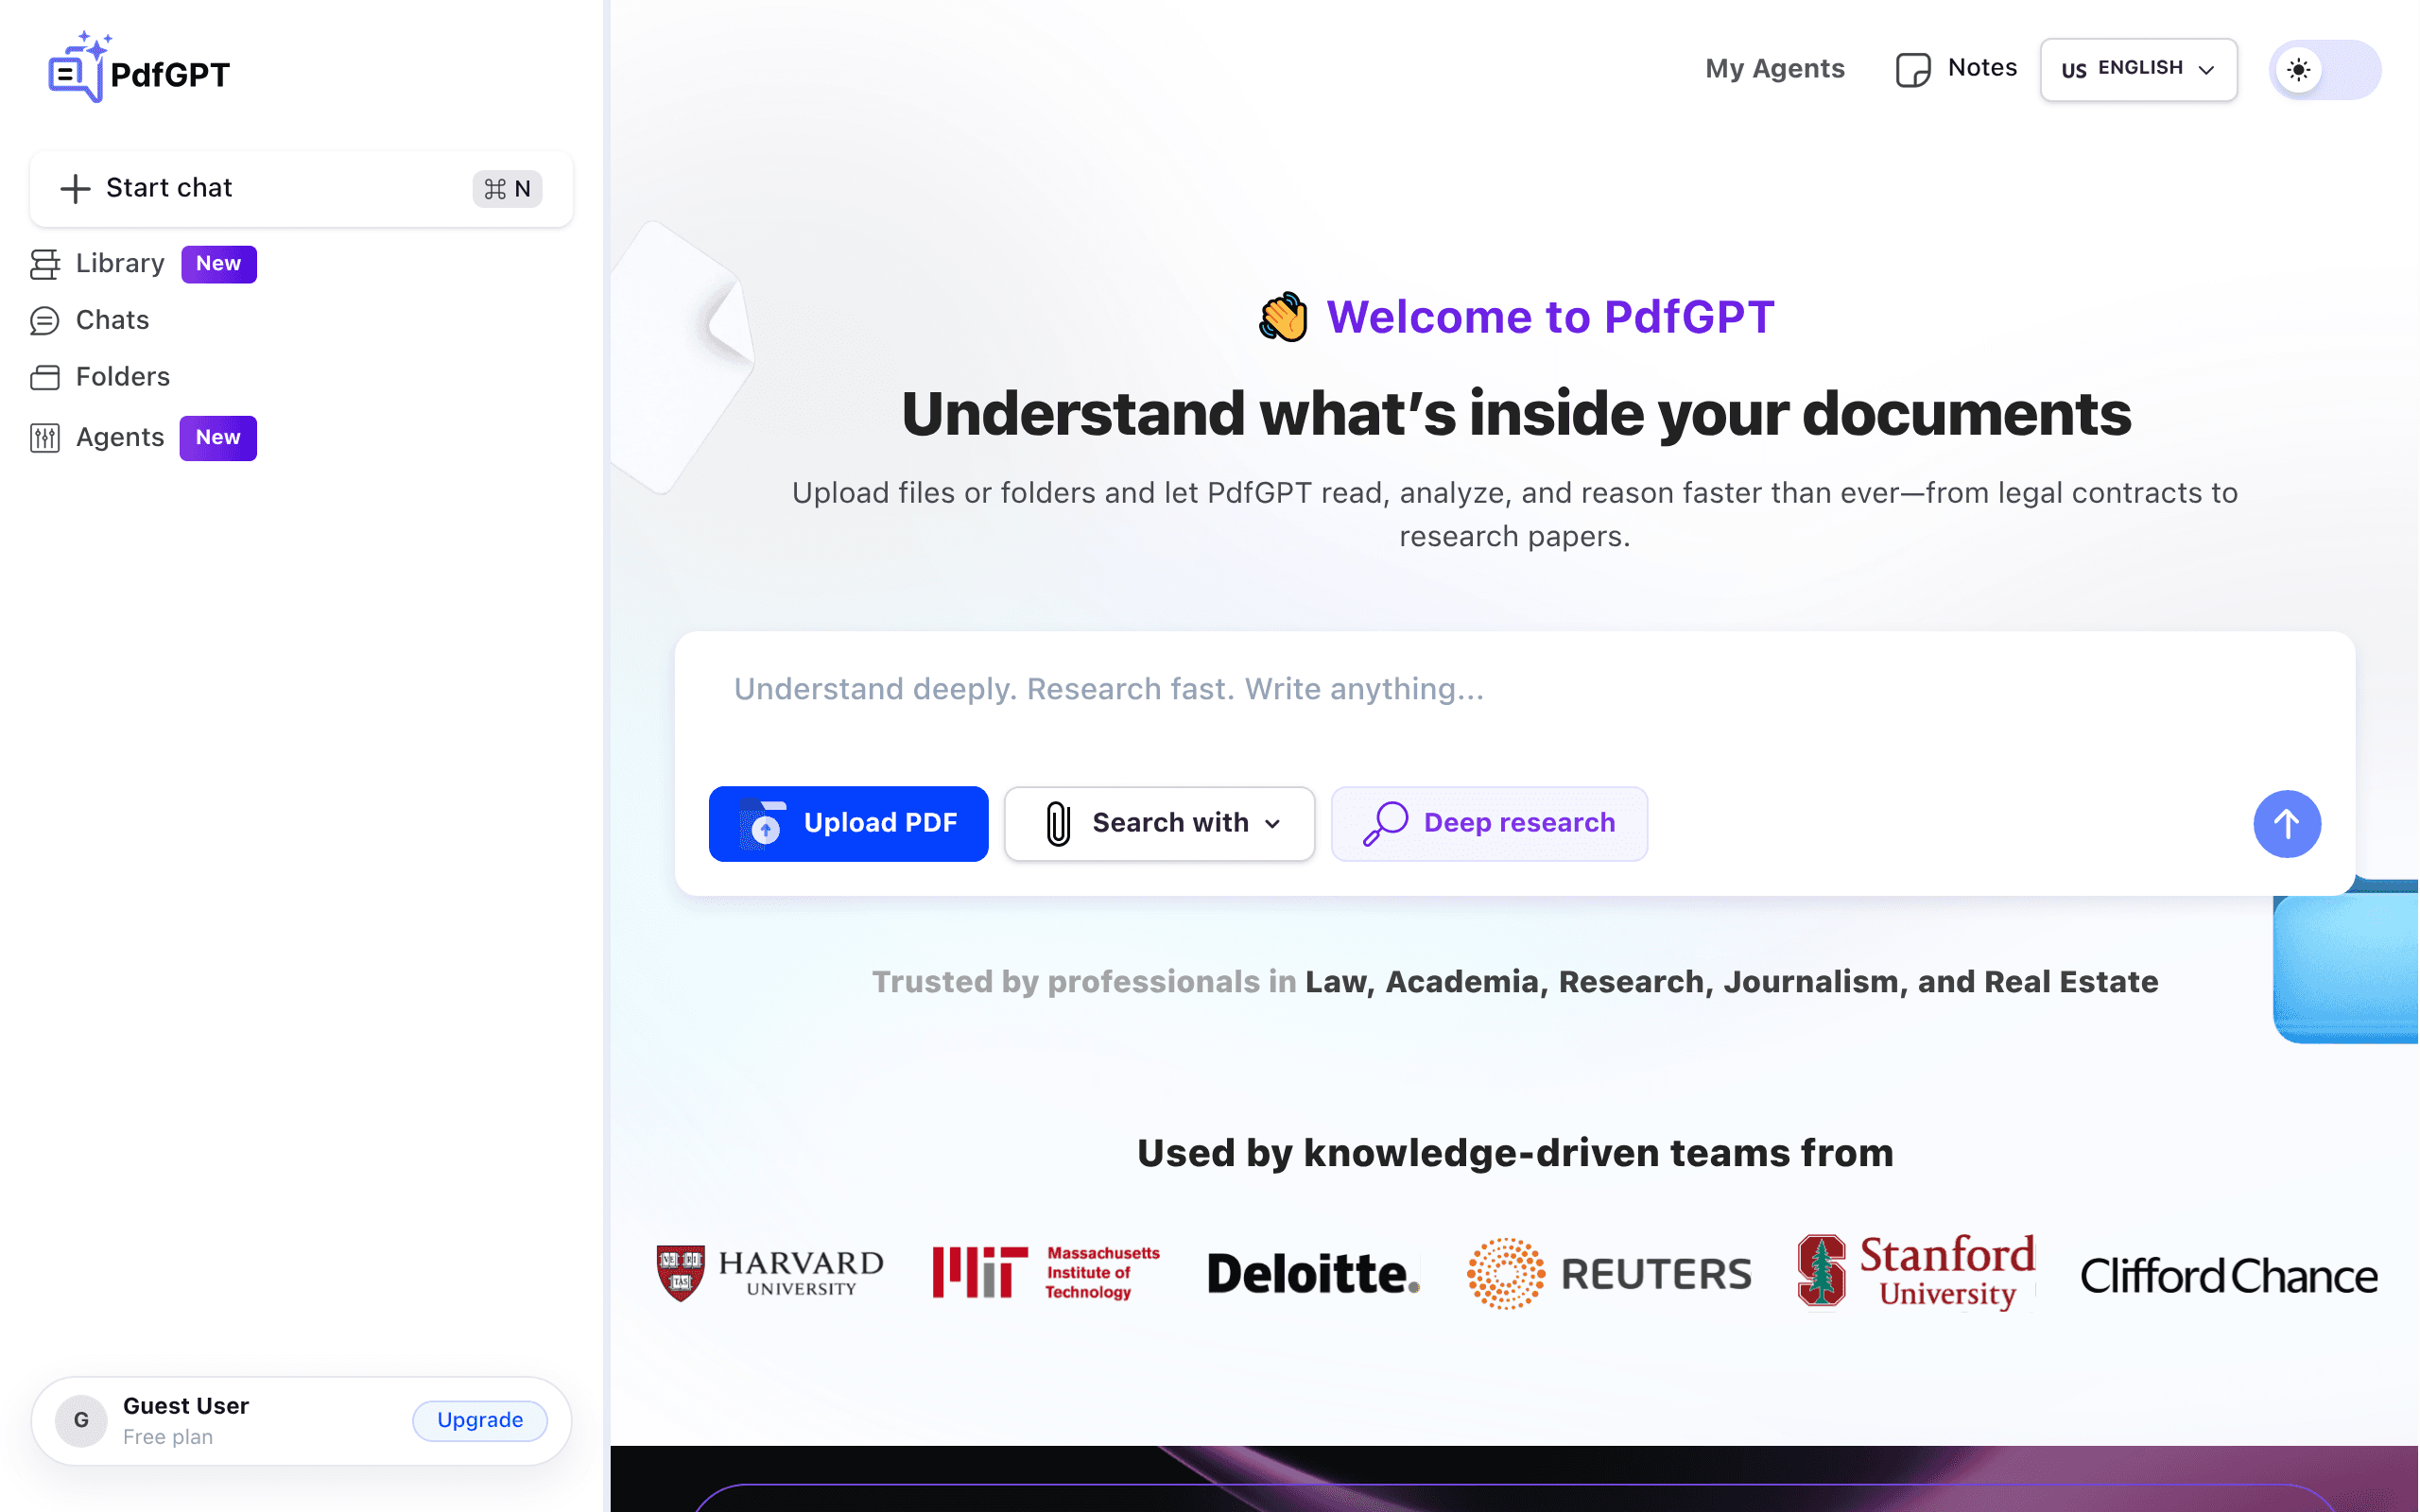Open the Guest User profile card

[x=301, y=1421]
